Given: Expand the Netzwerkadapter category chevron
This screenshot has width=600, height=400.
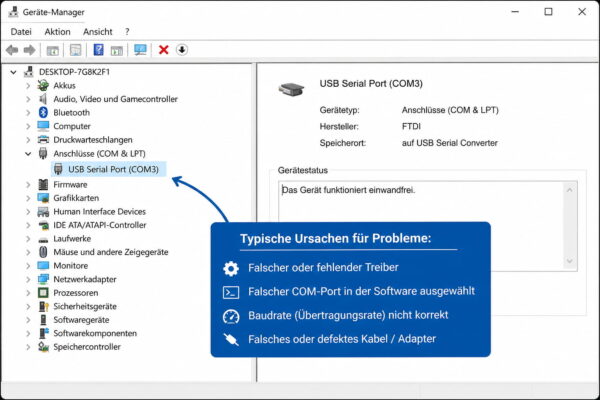Looking at the screenshot, I should click(28, 279).
